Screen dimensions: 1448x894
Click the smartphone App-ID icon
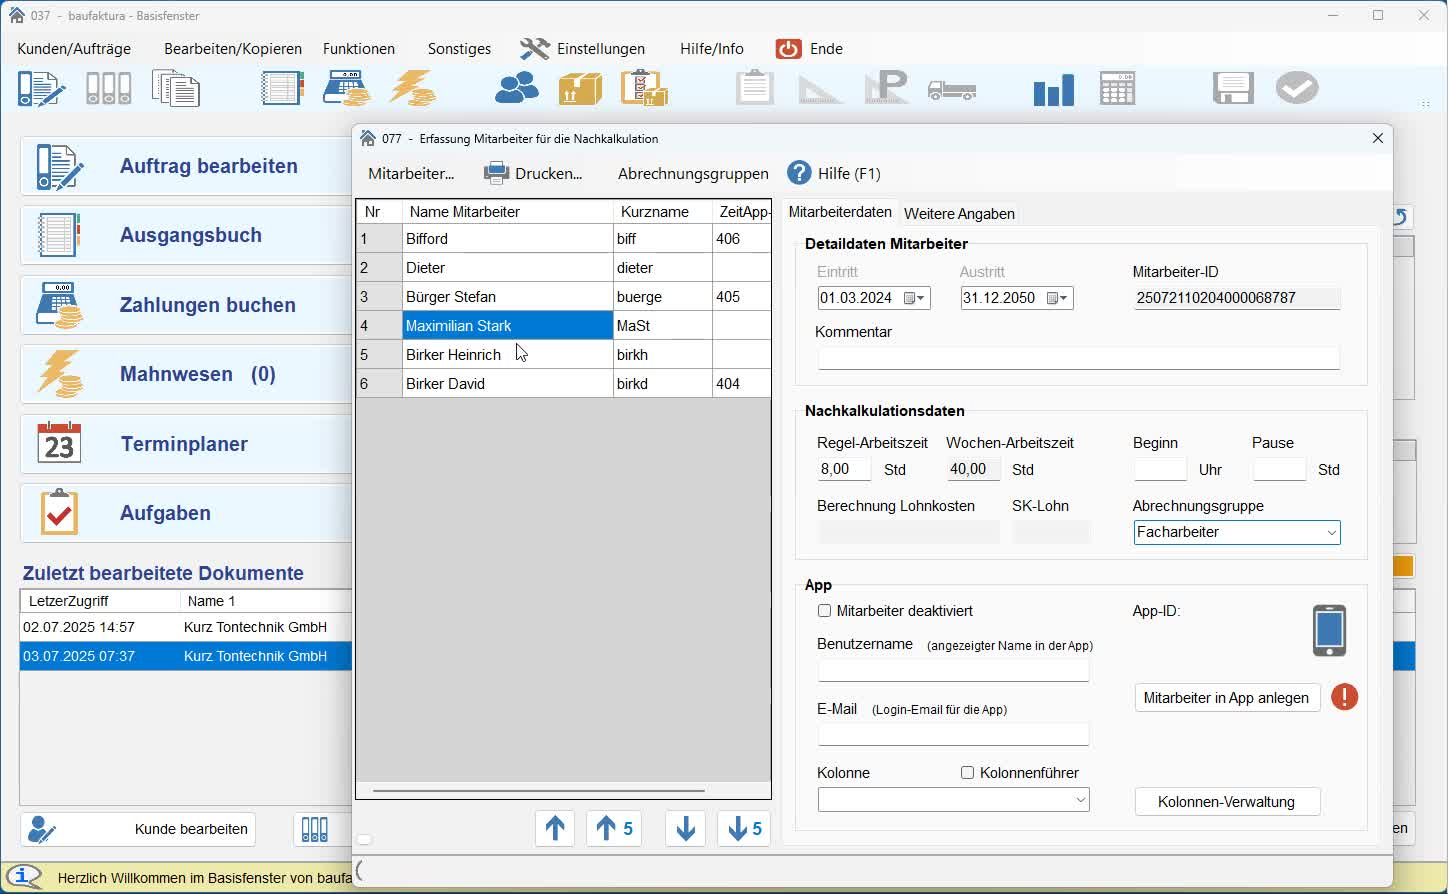1329,630
